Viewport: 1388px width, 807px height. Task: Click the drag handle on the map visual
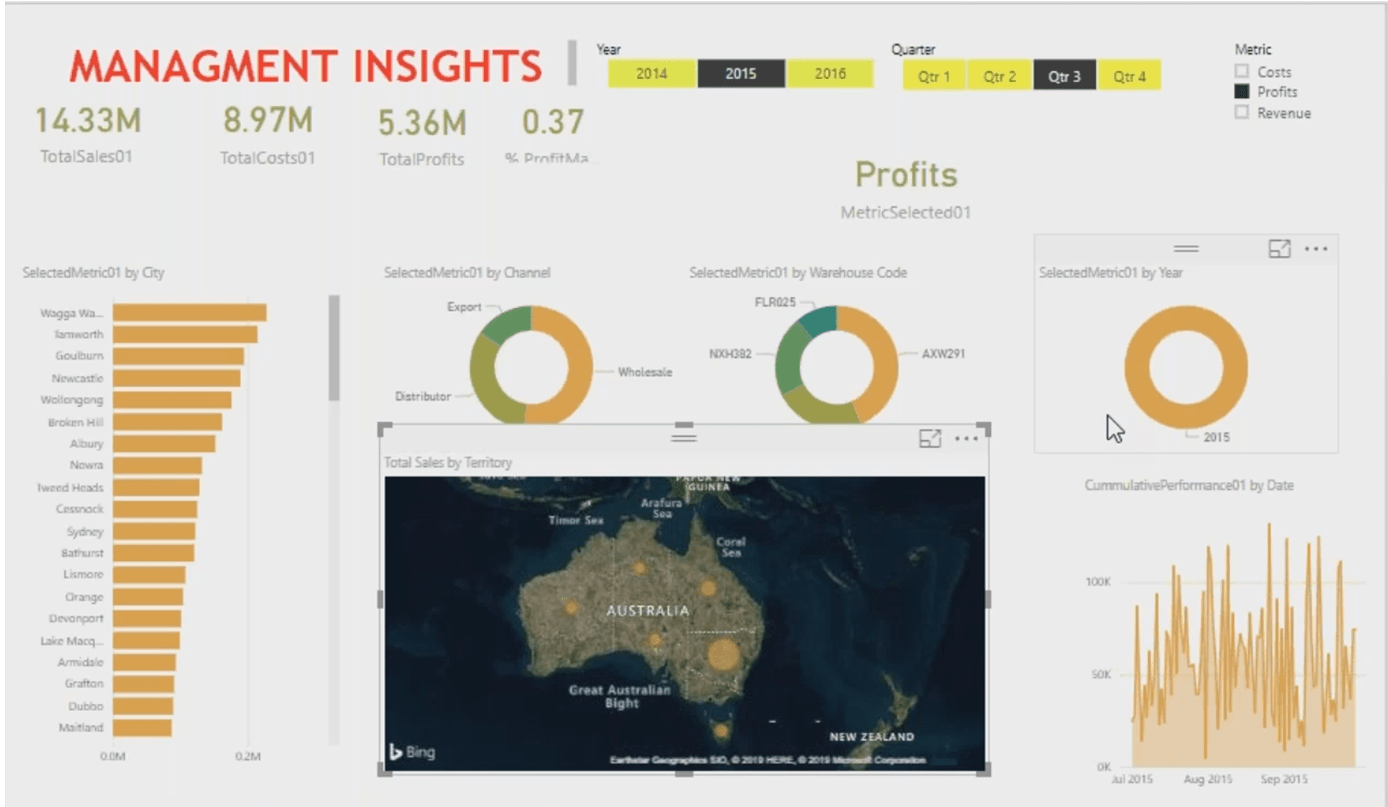pos(684,437)
